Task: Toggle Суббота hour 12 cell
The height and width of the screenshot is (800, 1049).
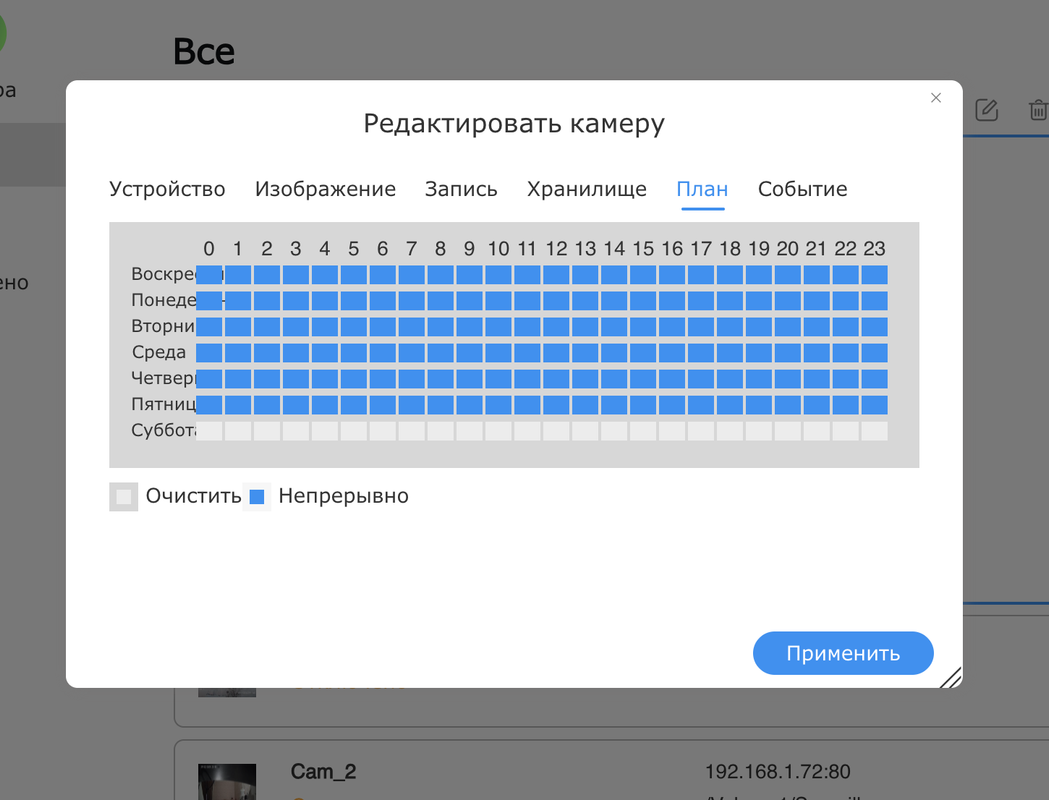Action: pyautogui.click(x=556, y=431)
